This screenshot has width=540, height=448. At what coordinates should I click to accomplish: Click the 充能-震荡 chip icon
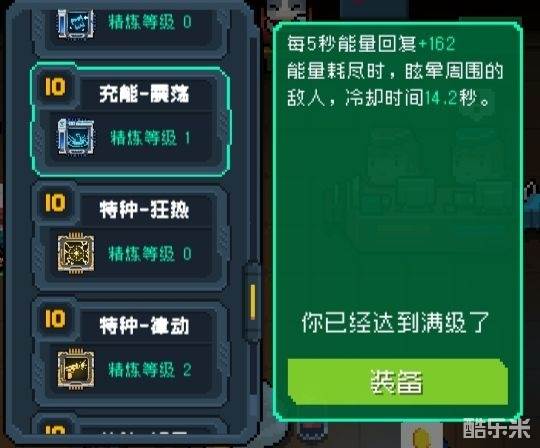75,136
